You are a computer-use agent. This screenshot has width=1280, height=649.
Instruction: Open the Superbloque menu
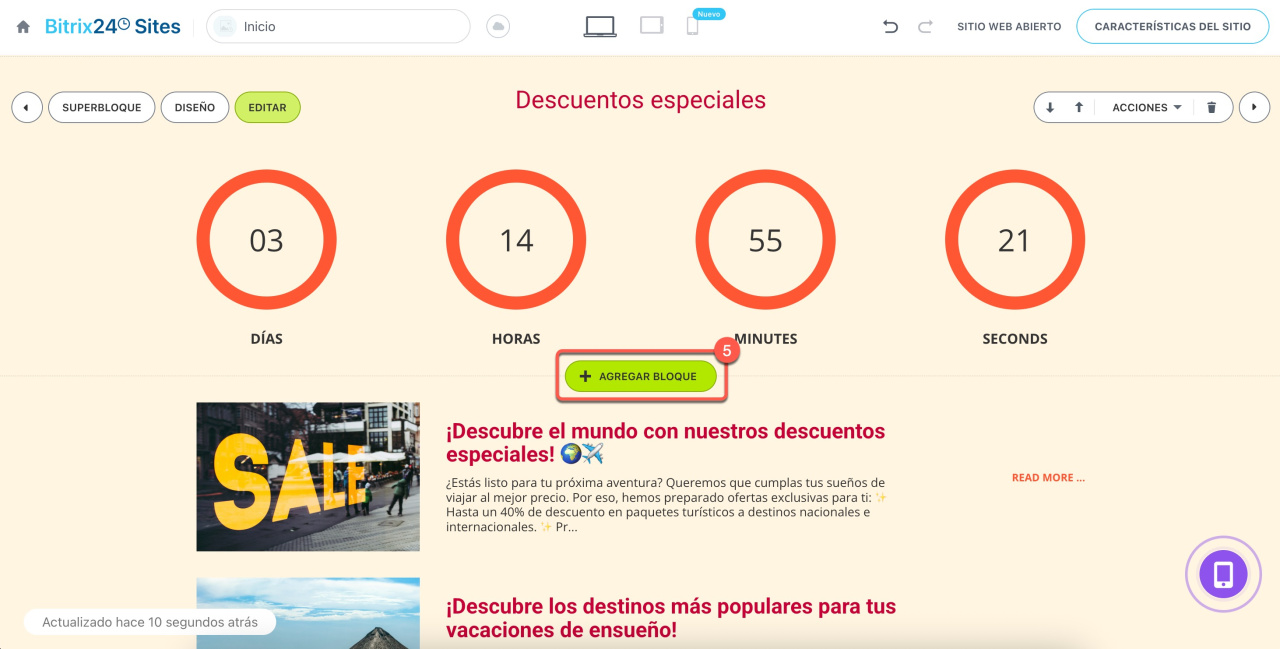tap(101, 107)
